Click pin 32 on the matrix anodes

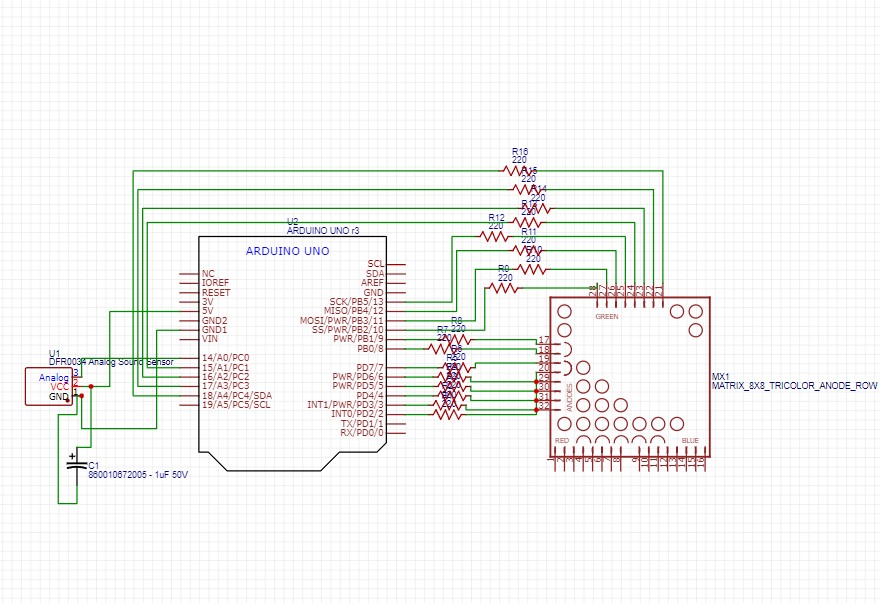point(545,405)
